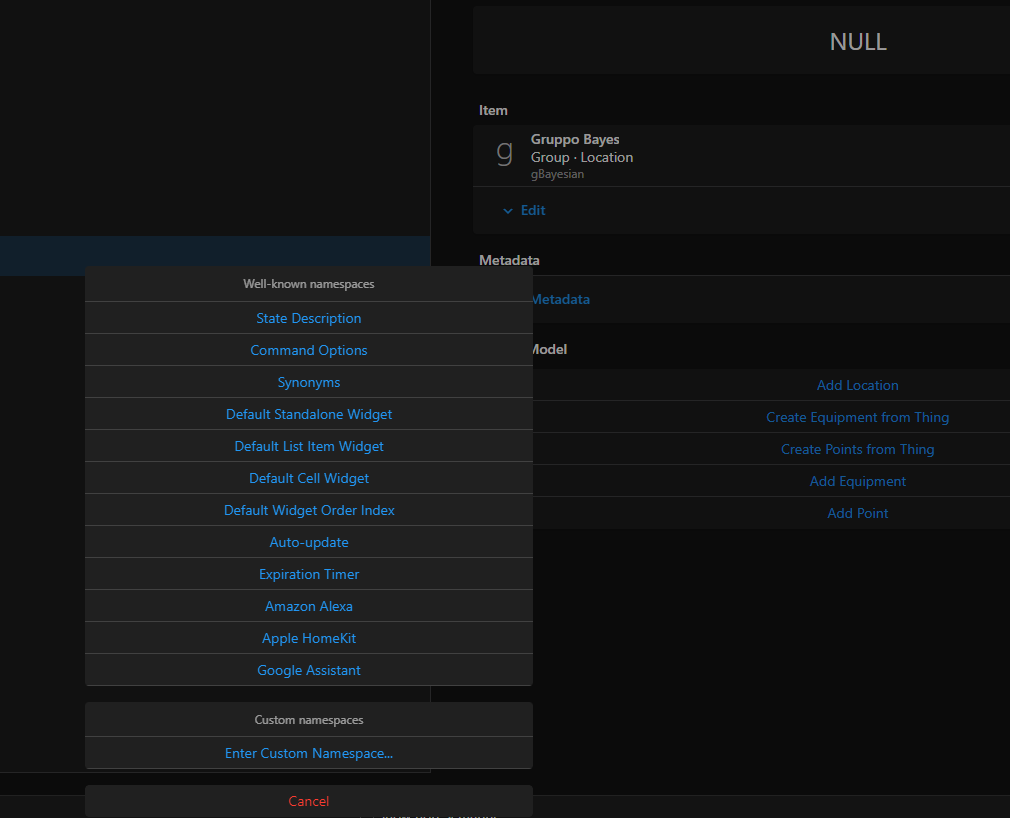This screenshot has height=818, width=1010.
Task: Pick Default List Item Widget
Action: 308,445
